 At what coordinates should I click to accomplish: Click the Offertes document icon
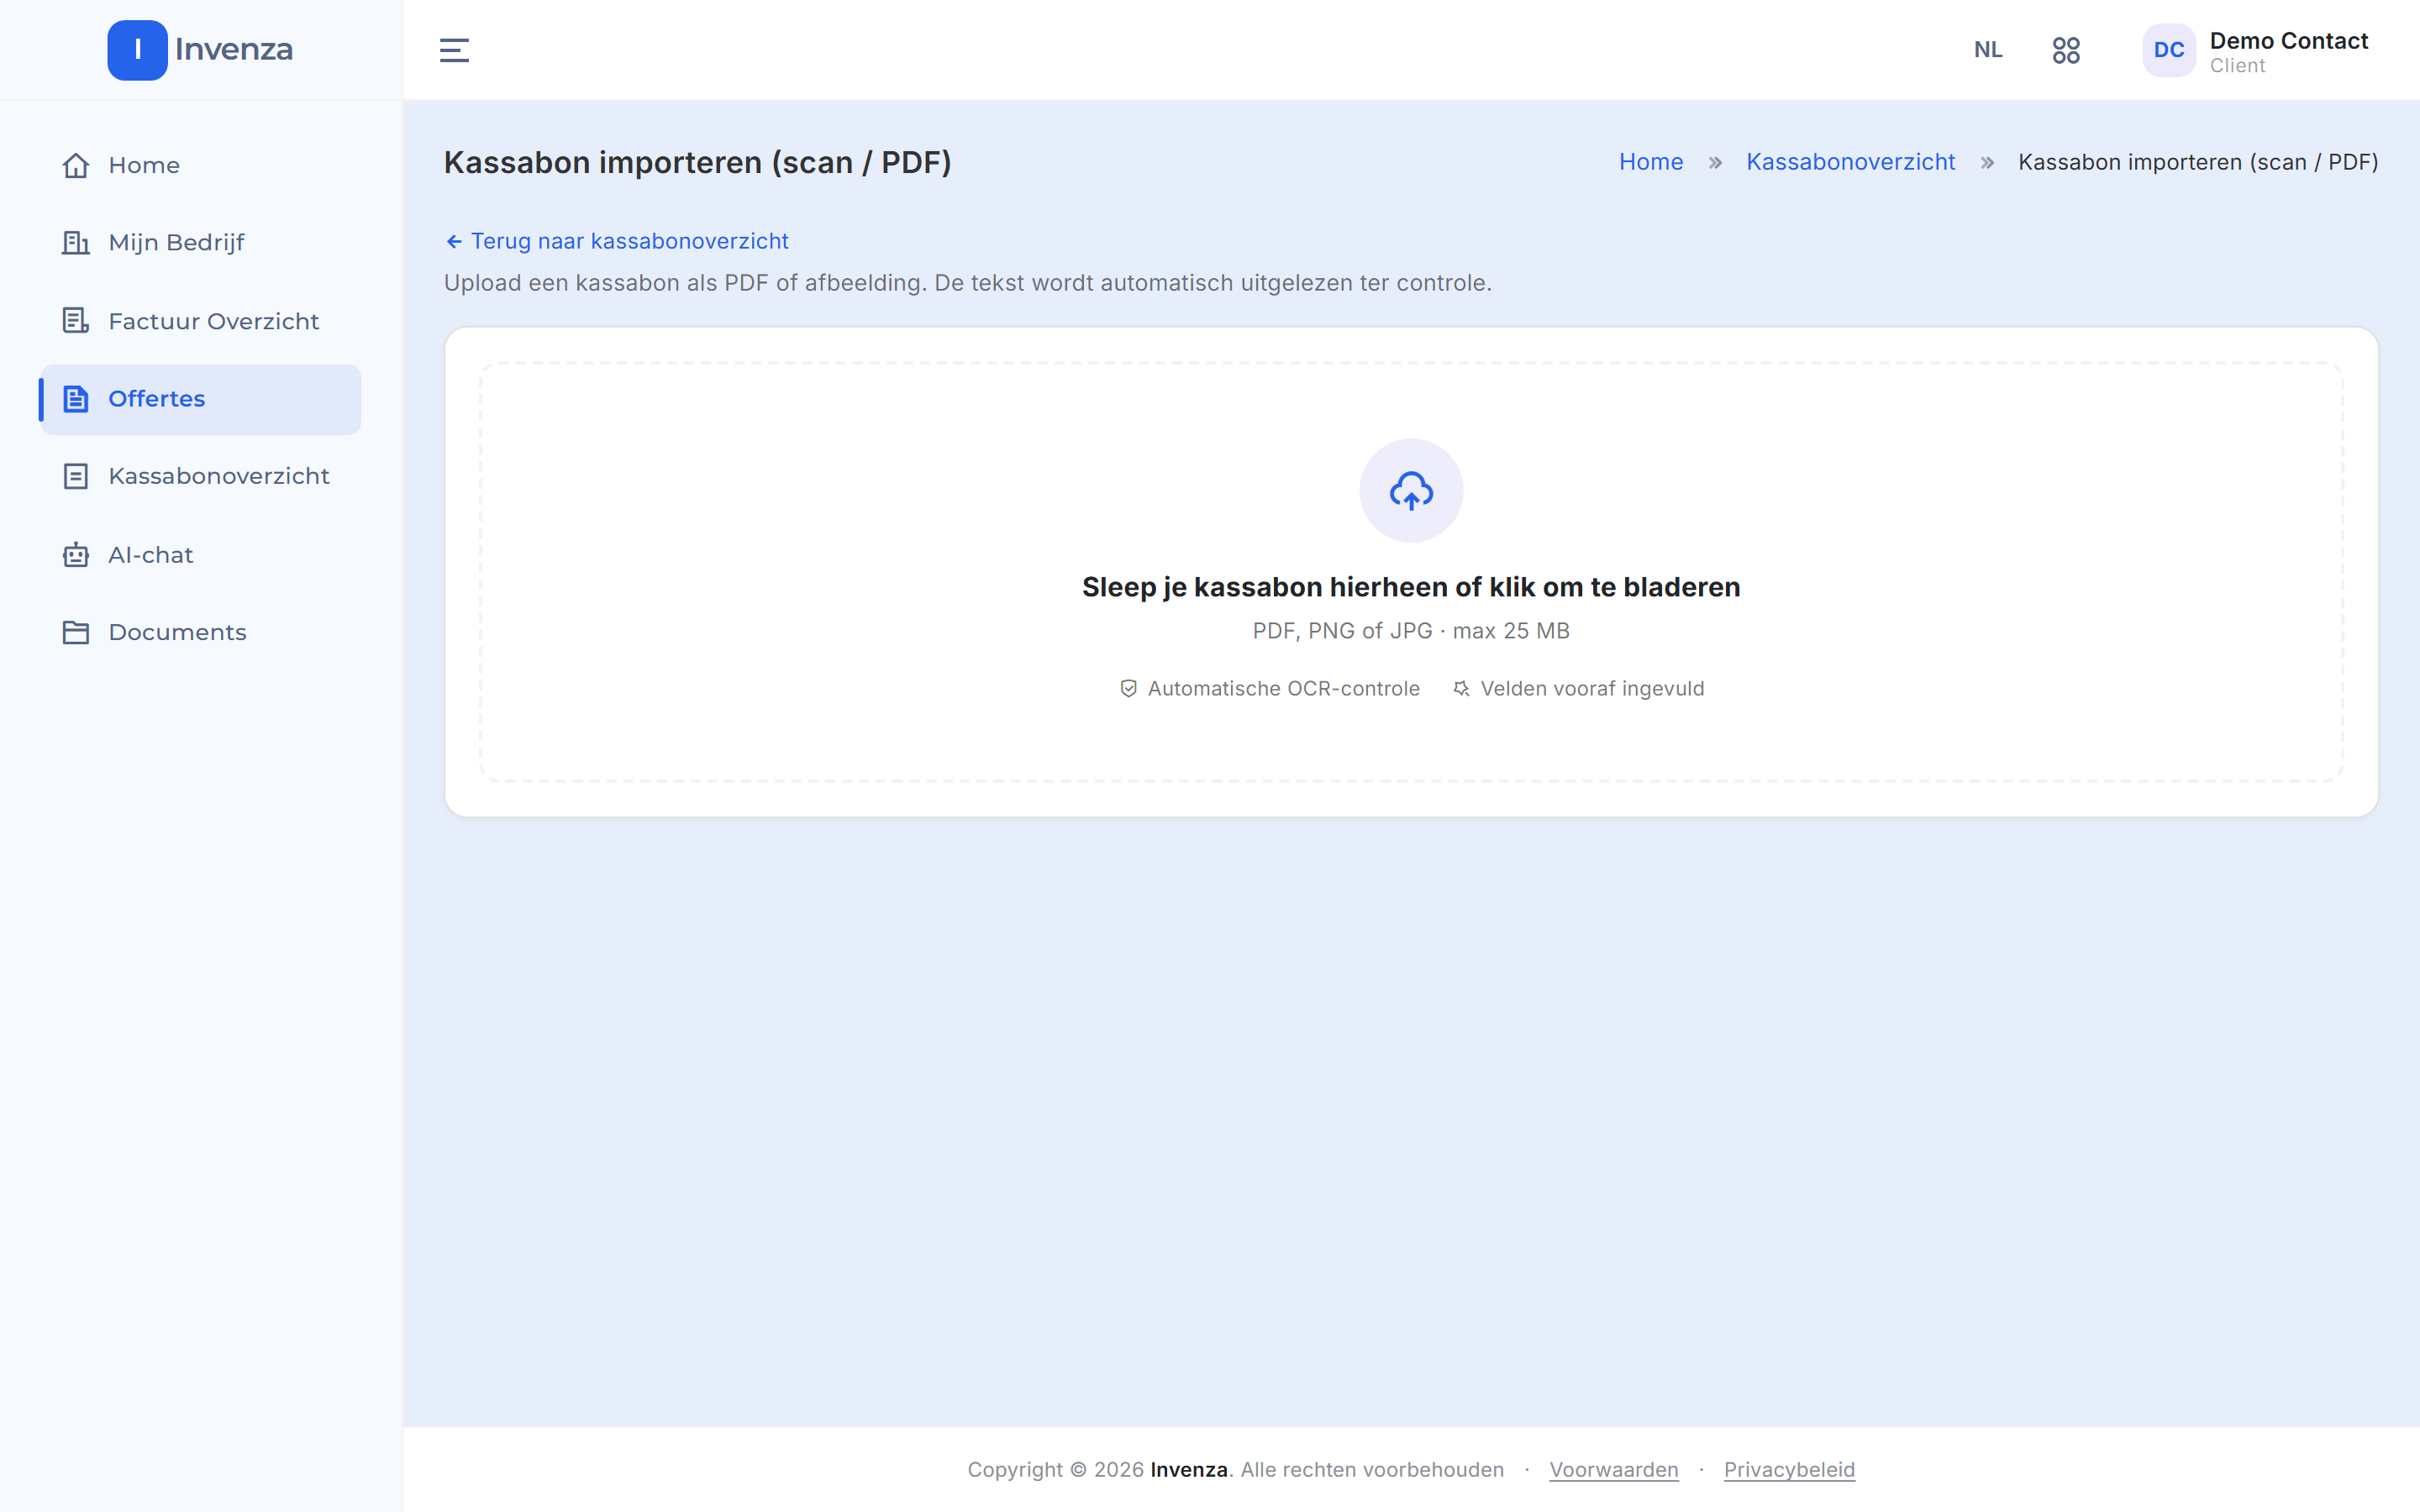[76, 399]
